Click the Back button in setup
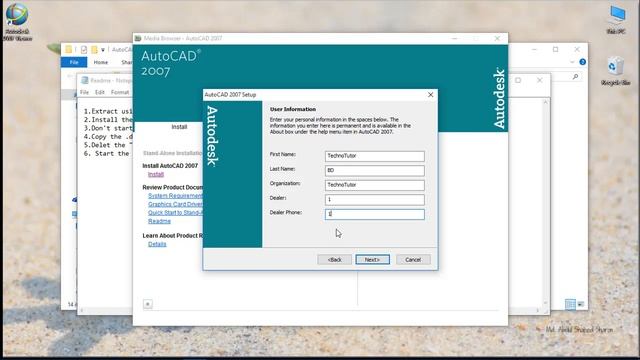 [334, 260]
